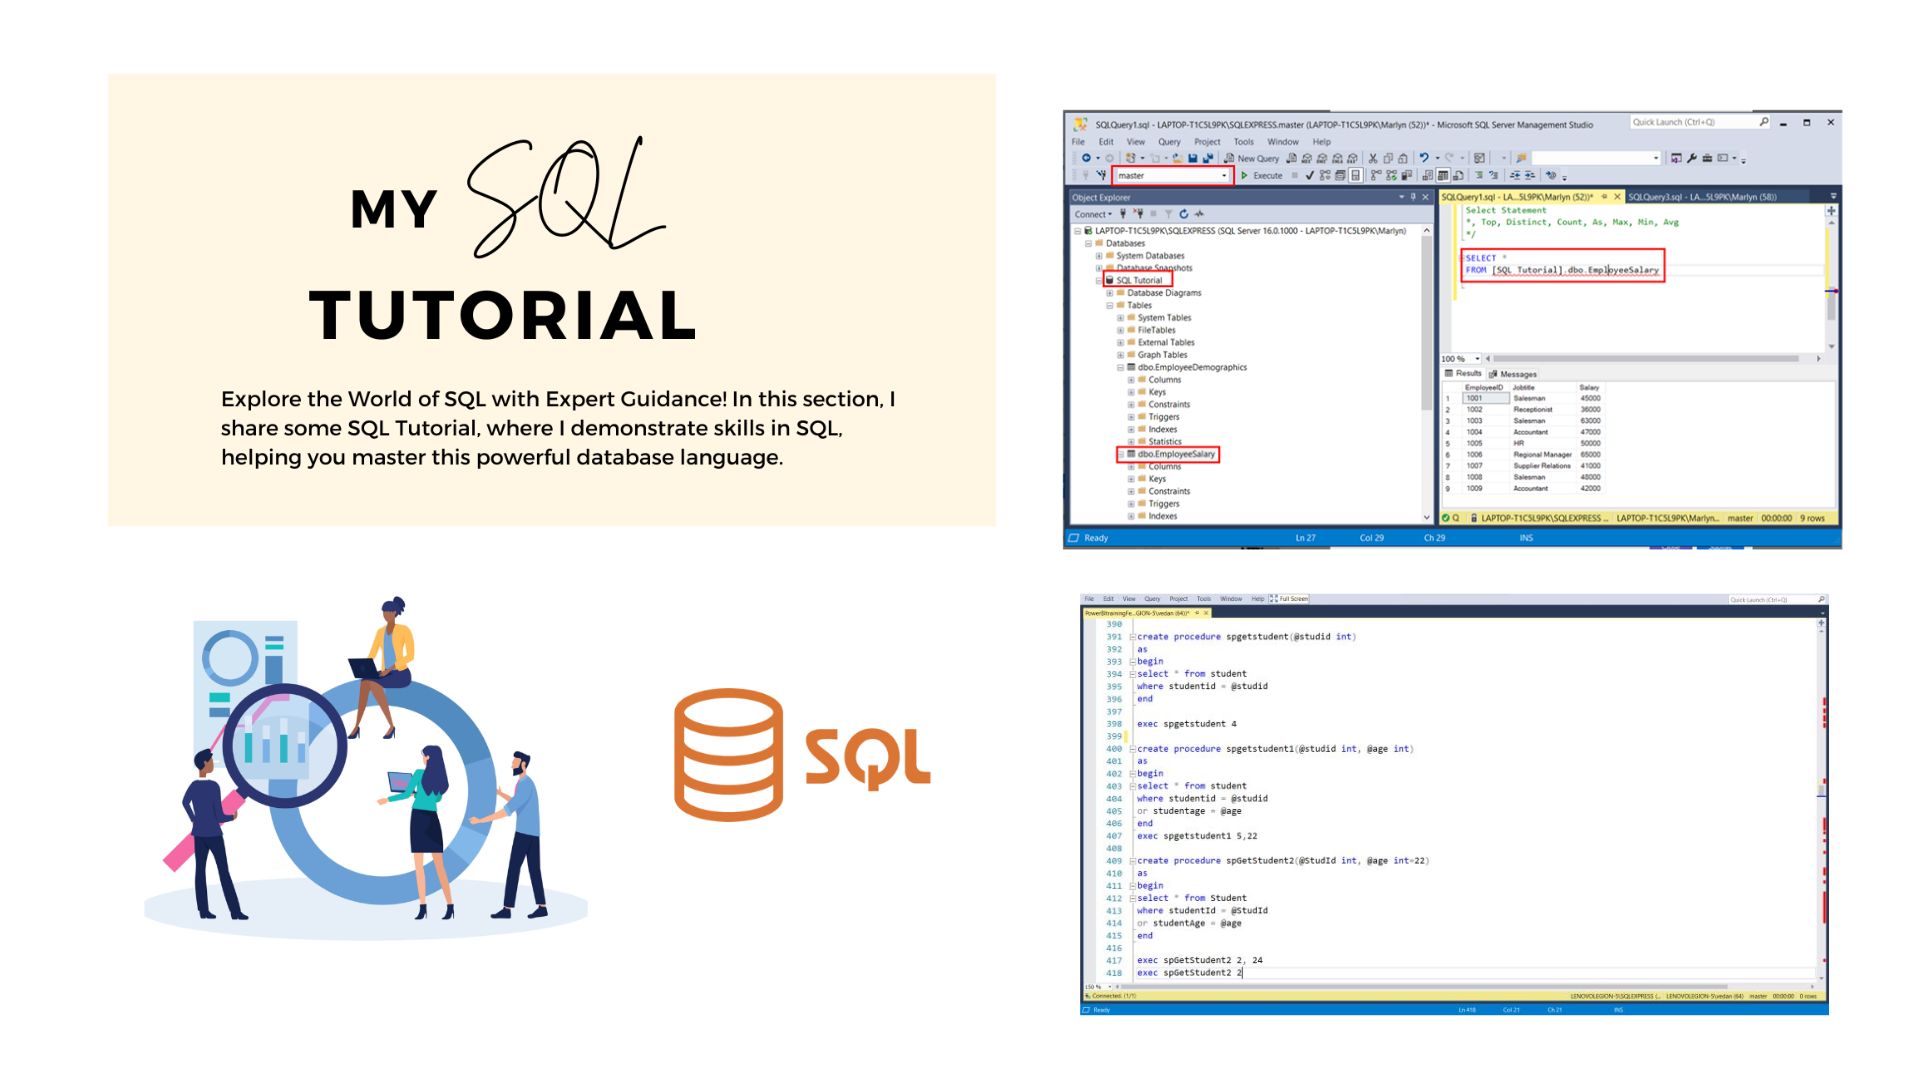Click the Quick Launch search magnifier icon

(x=1764, y=122)
